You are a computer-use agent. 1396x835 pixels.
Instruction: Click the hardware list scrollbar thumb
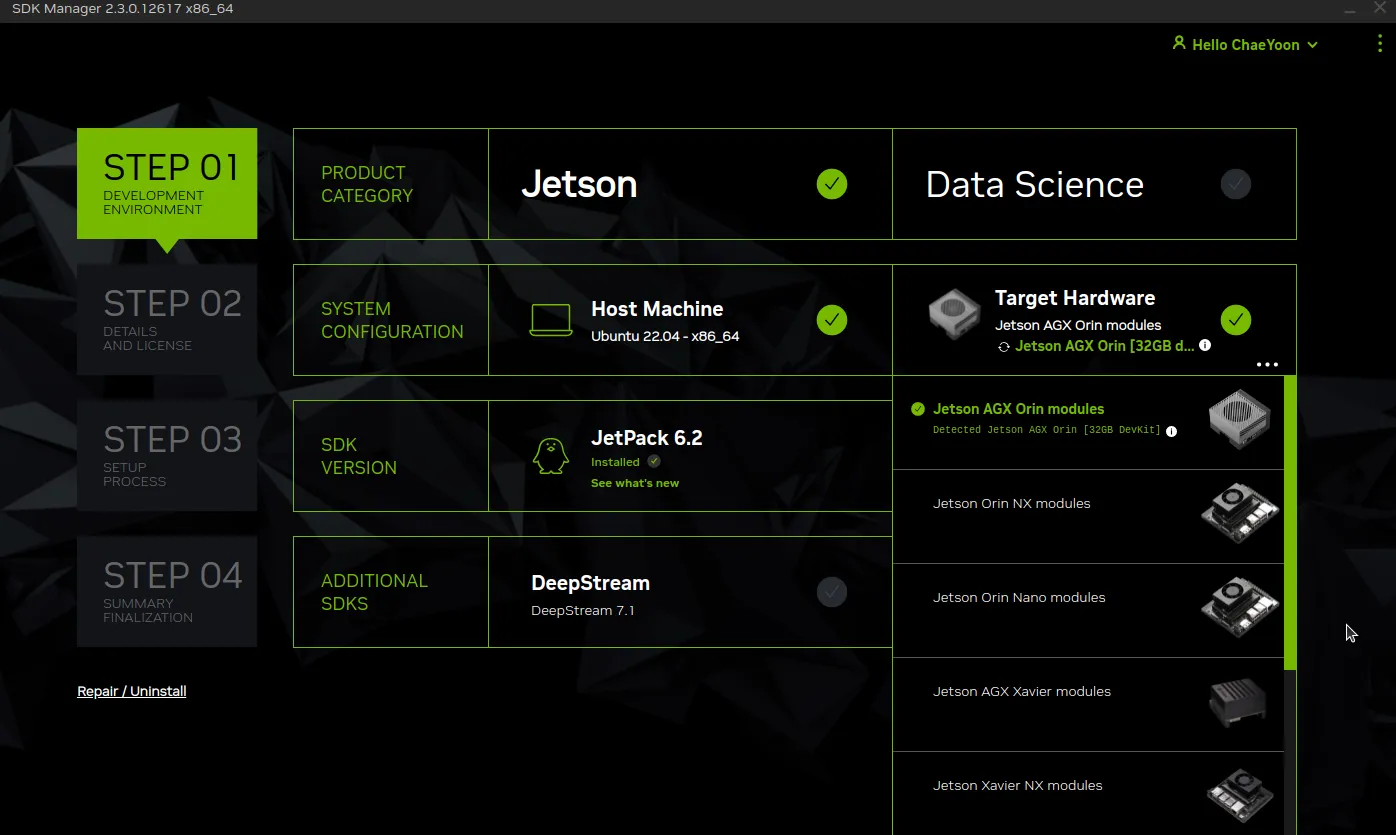click(x=1290, y=522)
